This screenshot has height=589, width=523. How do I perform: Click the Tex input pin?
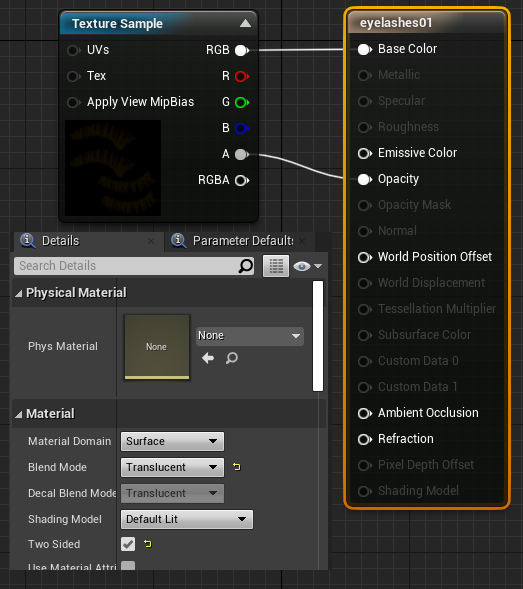tap(74, 76)
